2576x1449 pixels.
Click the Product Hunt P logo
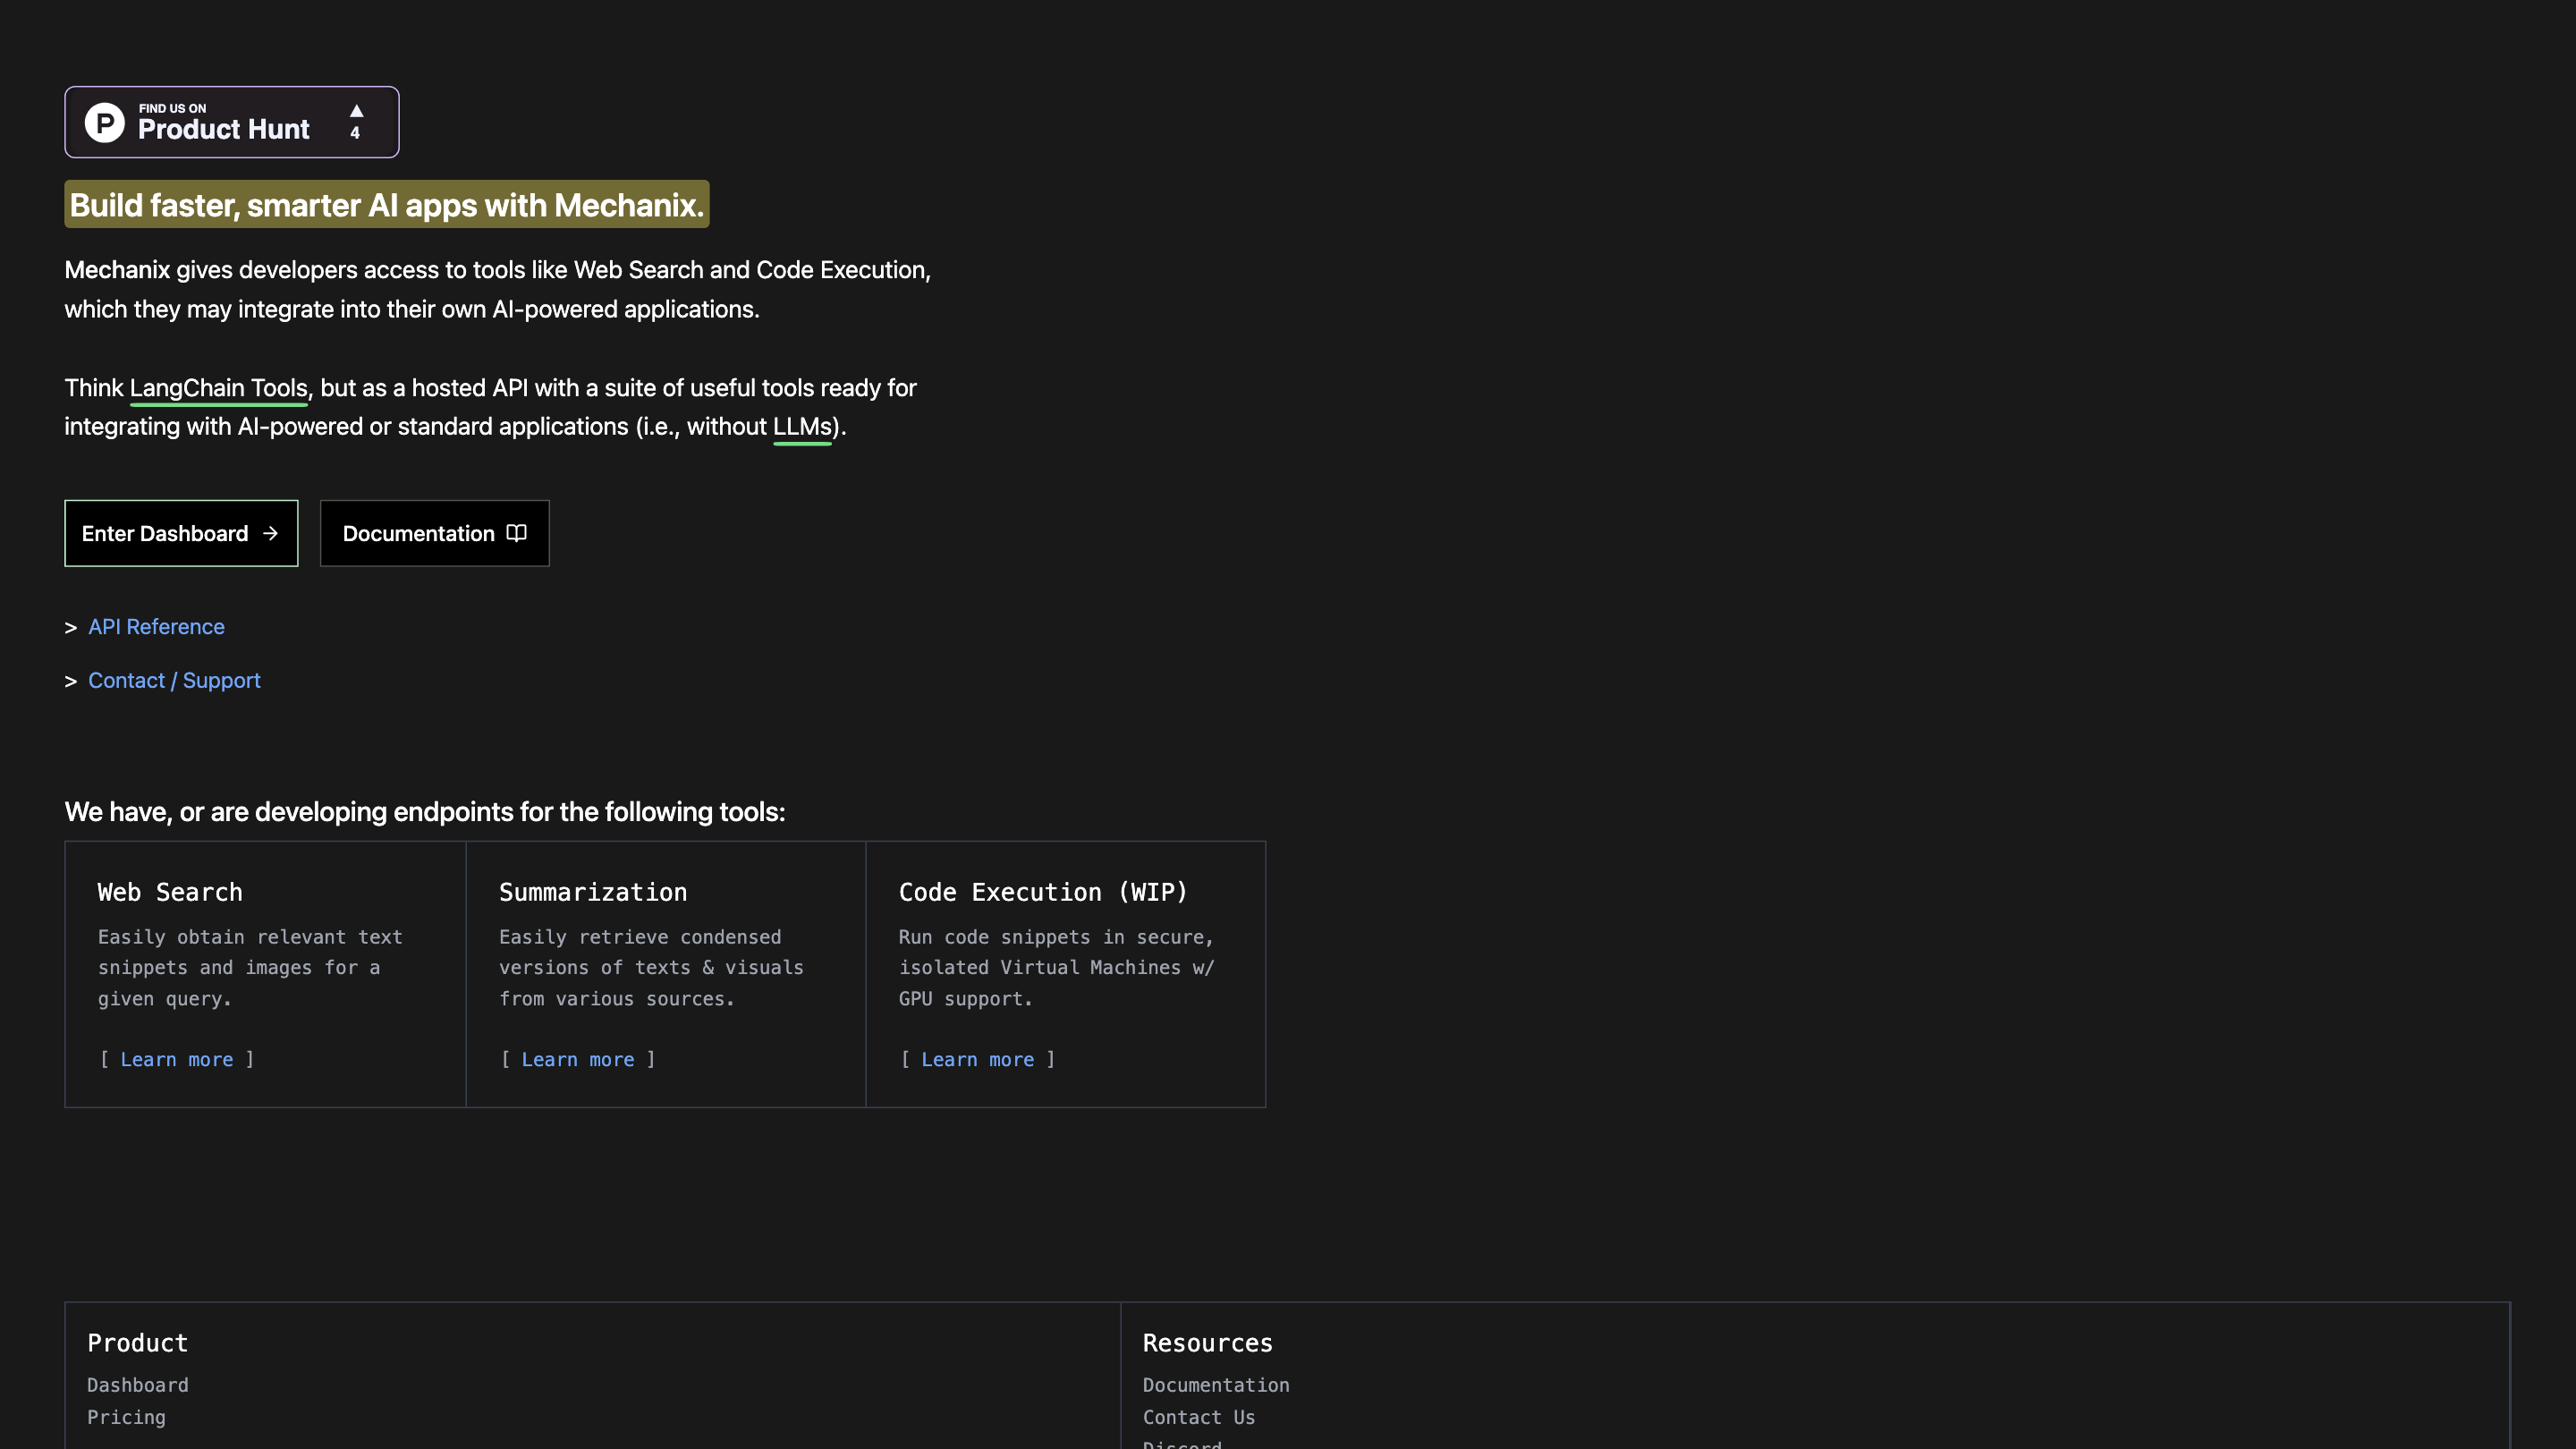click(x=104, y=122)
